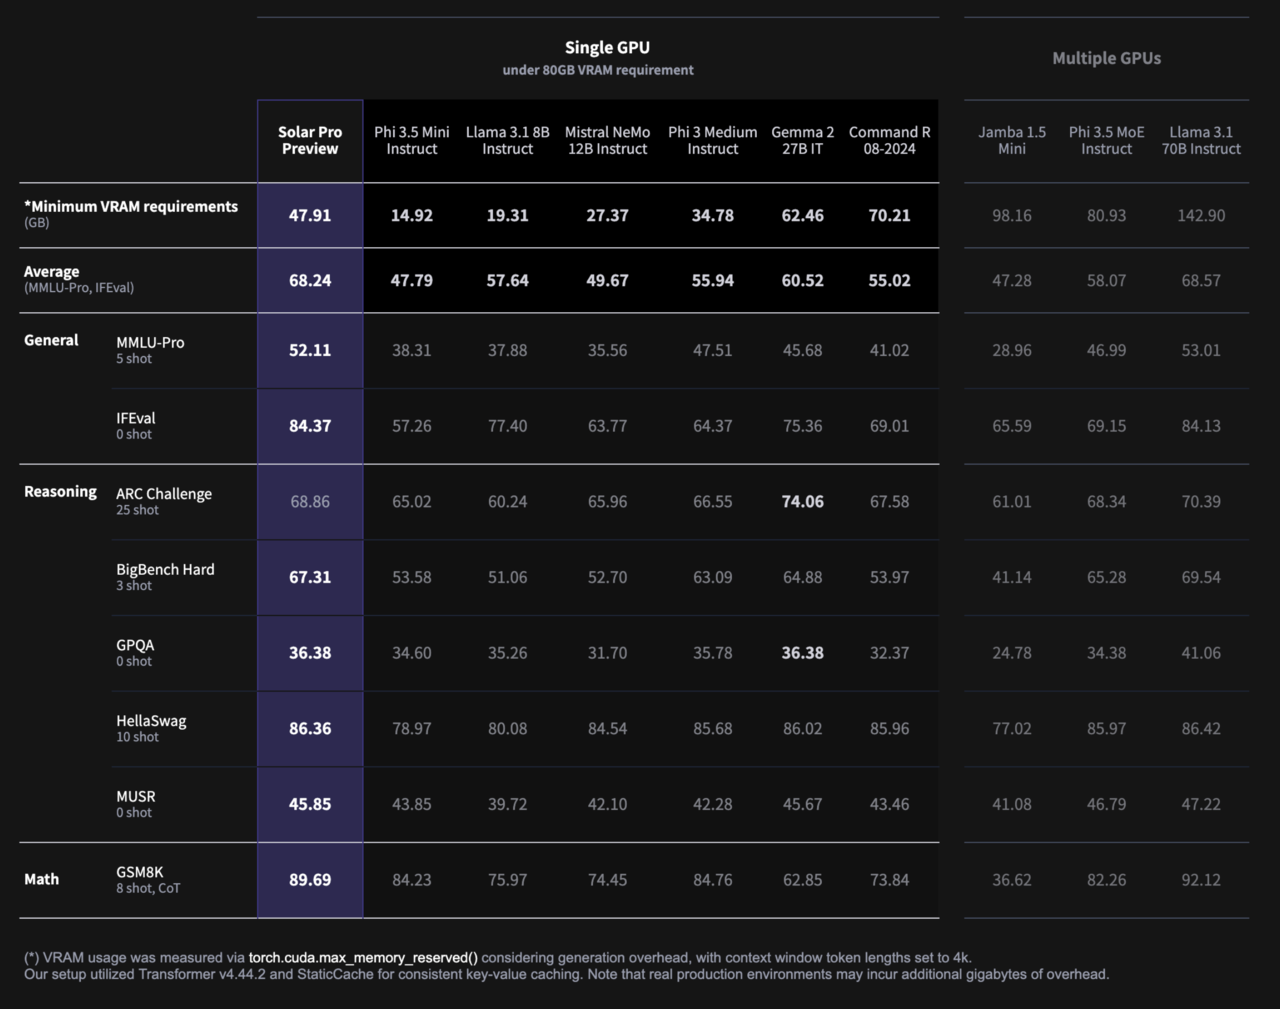Select Jamba 1.5 Mini GPQA score 24.78
The width and height of the screenshot is (1280, 1009).
1012,653
